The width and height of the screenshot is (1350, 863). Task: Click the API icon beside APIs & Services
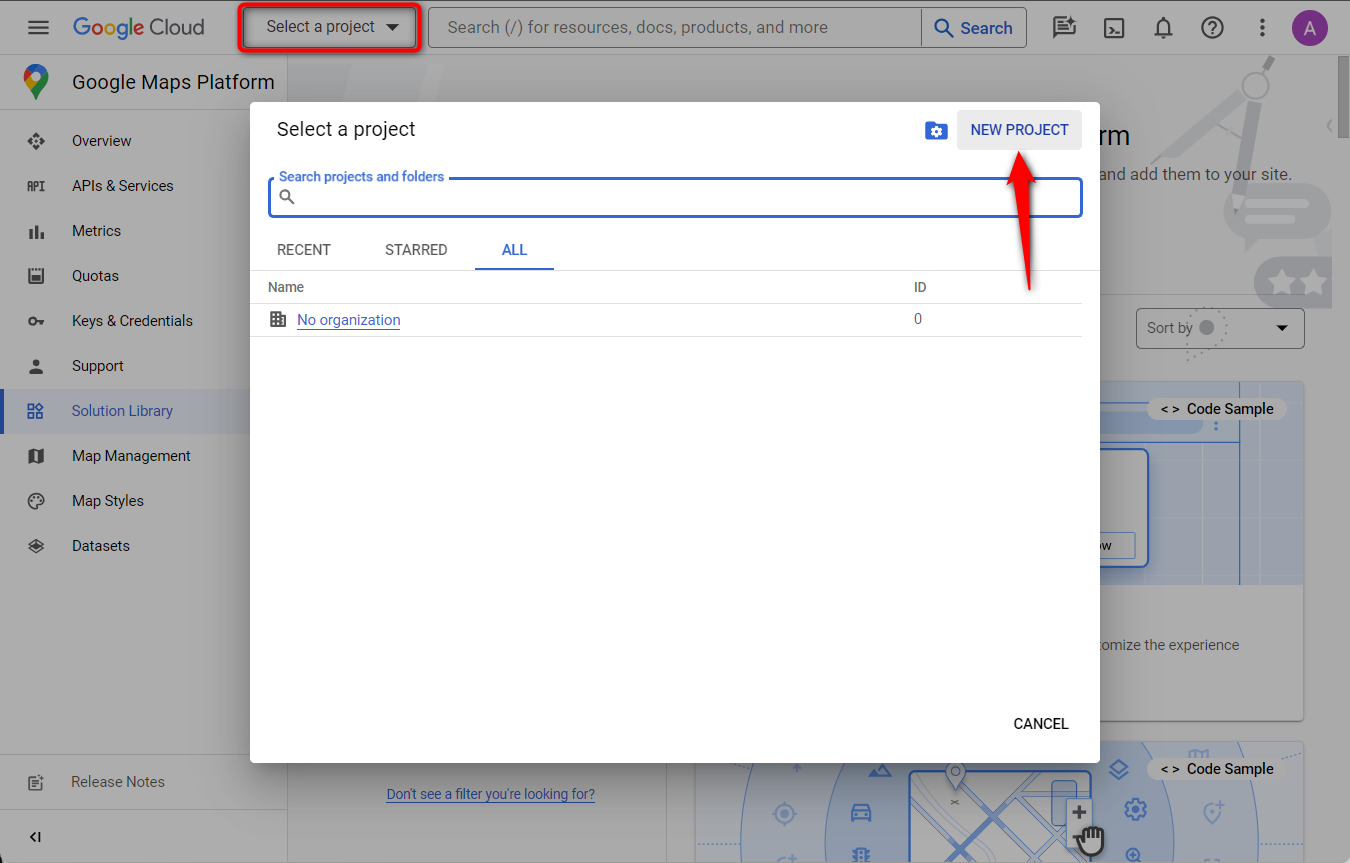(x=36, y=186)
